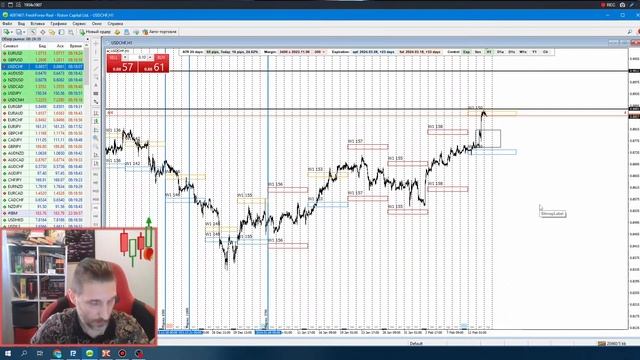Open the Strategy Tester icon
640x360 pixels.
tap(71, 32)
